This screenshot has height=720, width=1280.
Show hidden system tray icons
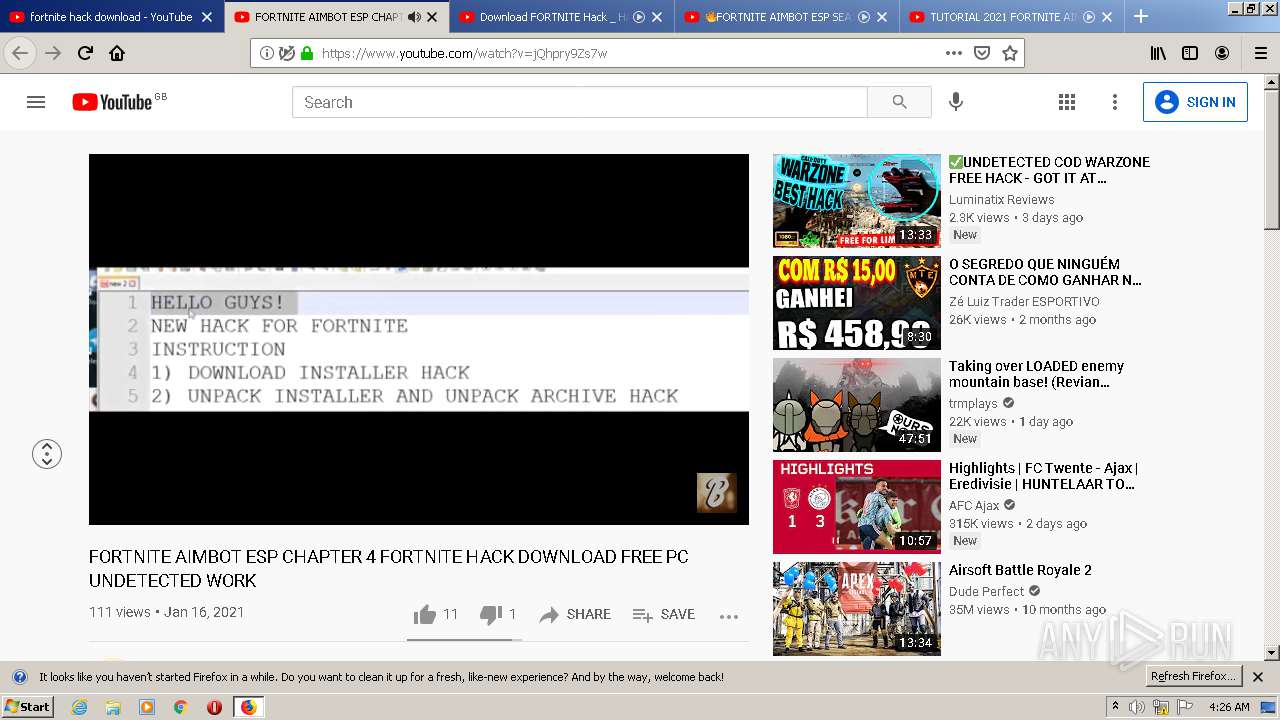click(x=1115, y=707)
